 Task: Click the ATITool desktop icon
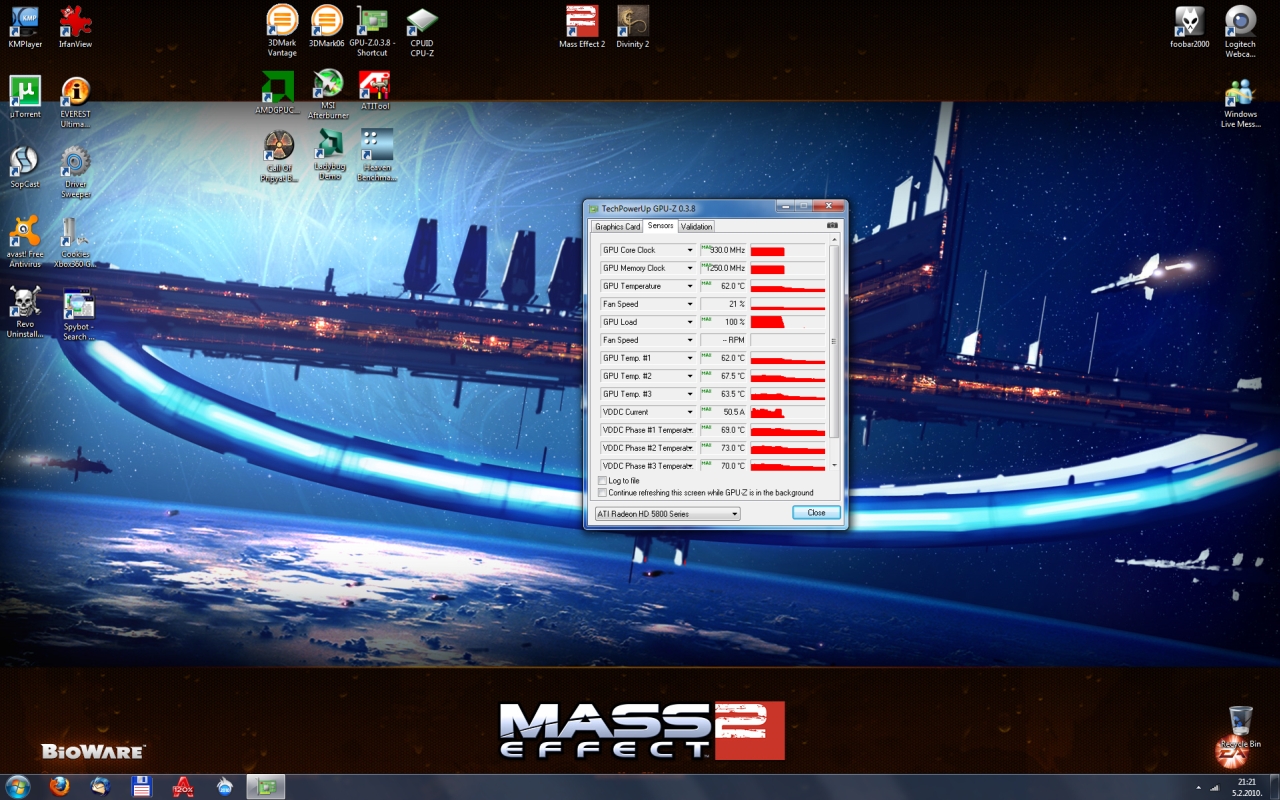click(x=375, y=90)
